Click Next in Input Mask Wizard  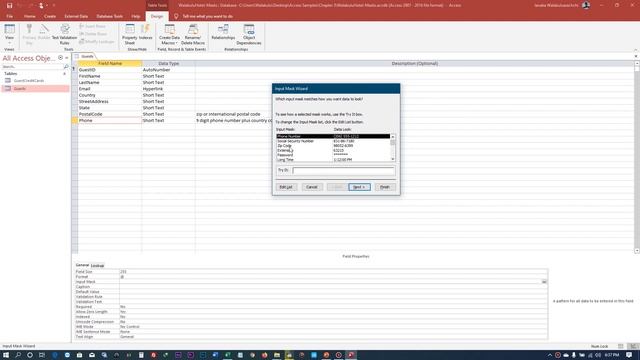(x=359, y=187)
